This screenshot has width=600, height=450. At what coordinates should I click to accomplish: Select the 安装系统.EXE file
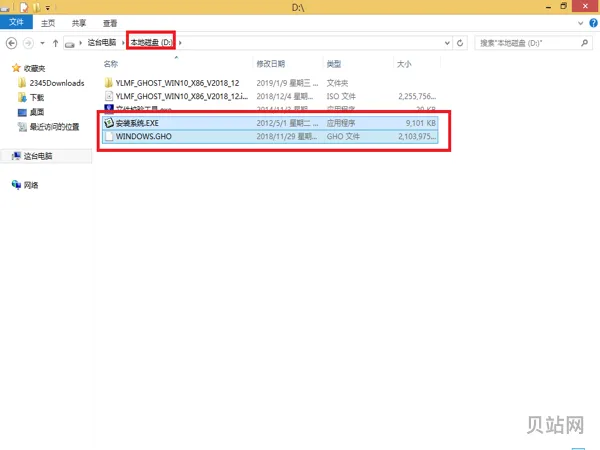pyautogui.click(x=137, y=123)
